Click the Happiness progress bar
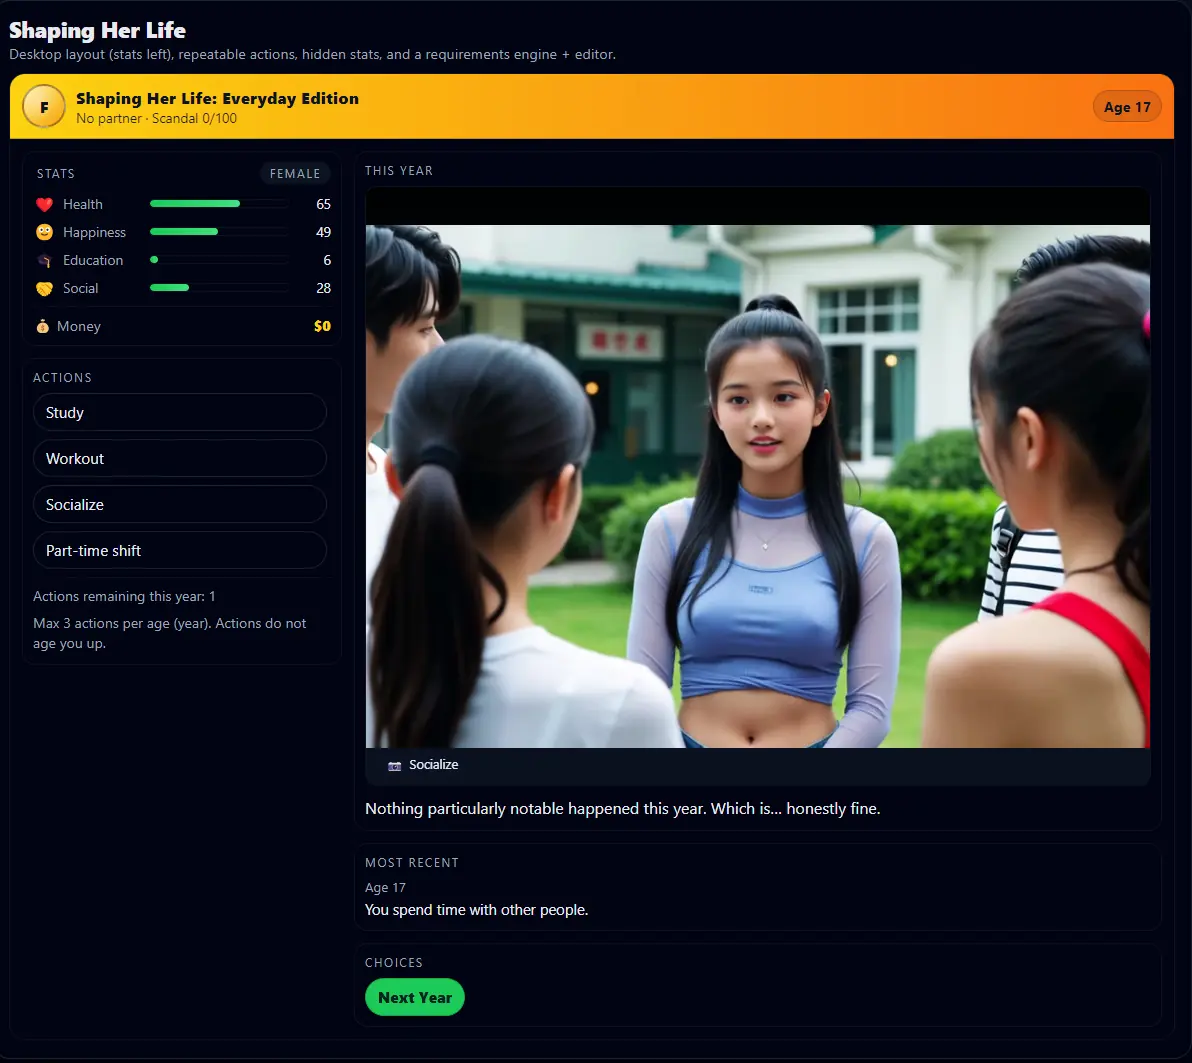Screen dimensions: 1192x1063 point(218,232)
